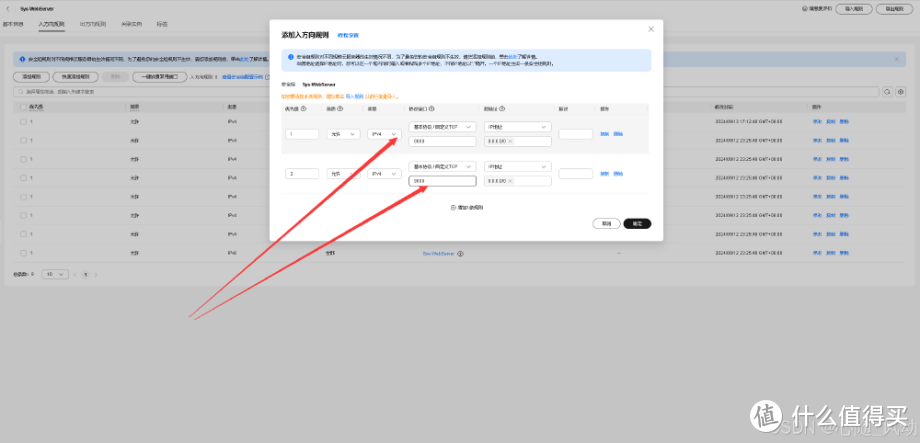Switch to 标签 tab
This screenshot has height=443, width=920.
162,24
